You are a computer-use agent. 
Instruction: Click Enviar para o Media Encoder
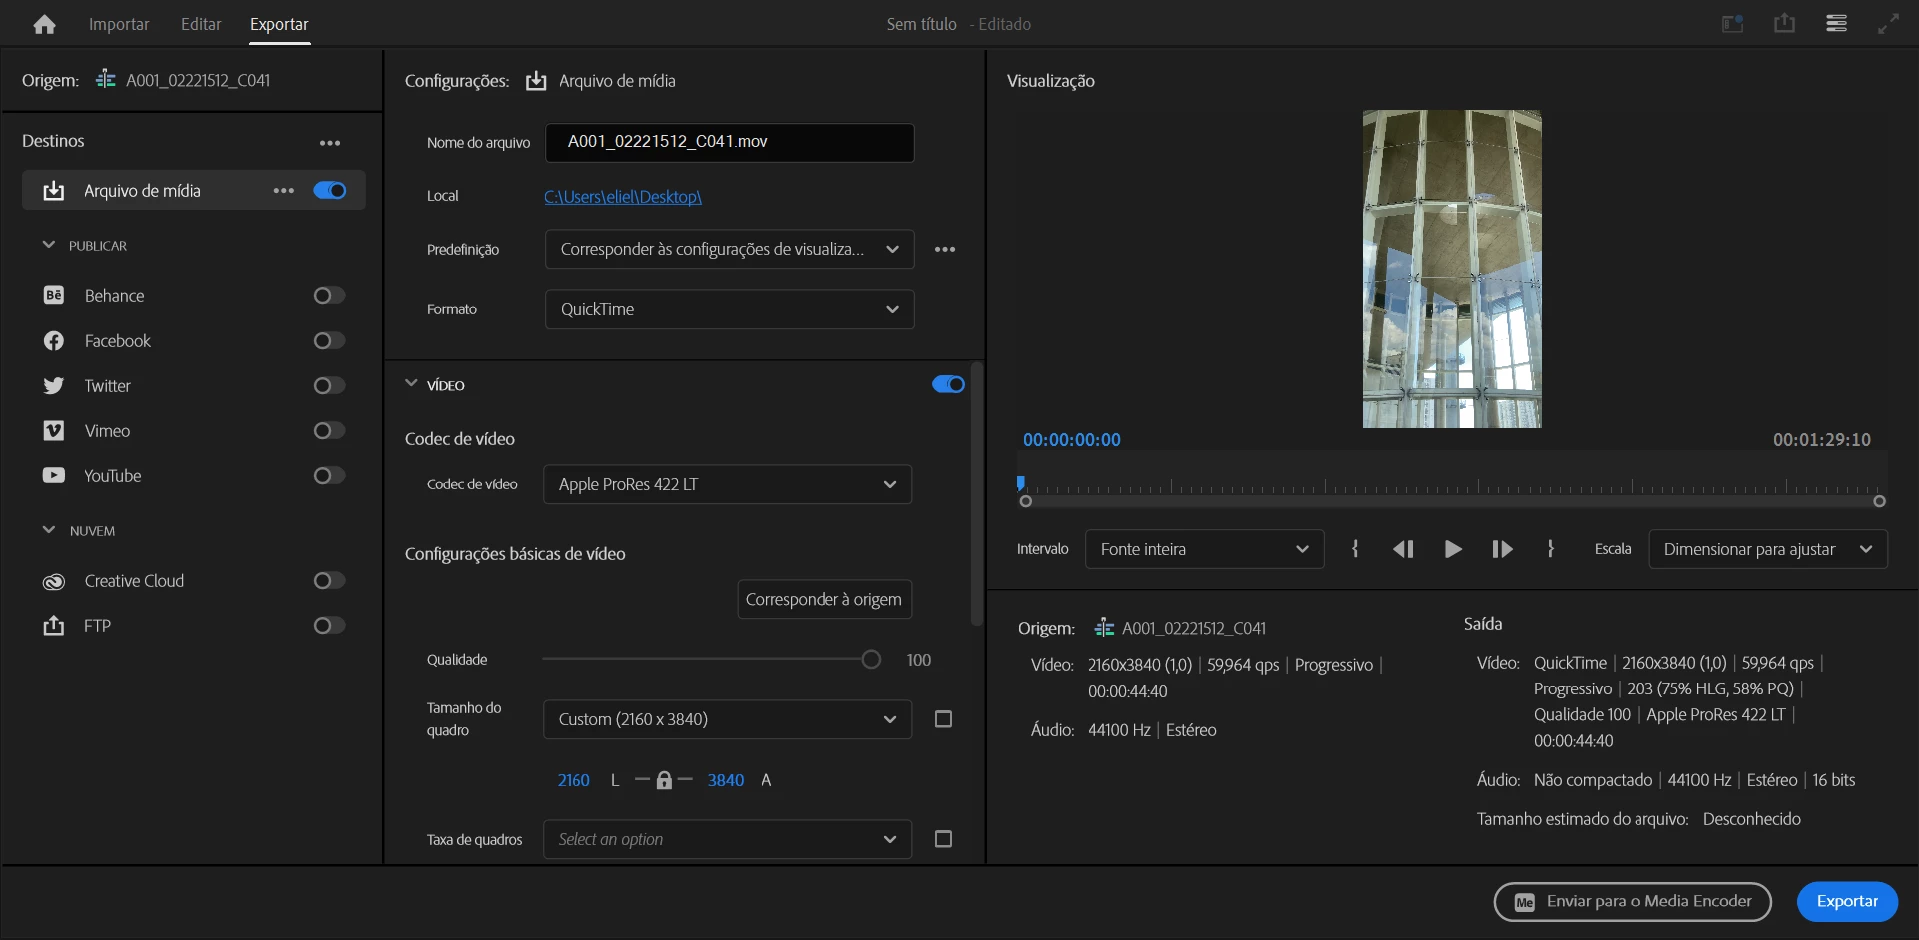1632,901
